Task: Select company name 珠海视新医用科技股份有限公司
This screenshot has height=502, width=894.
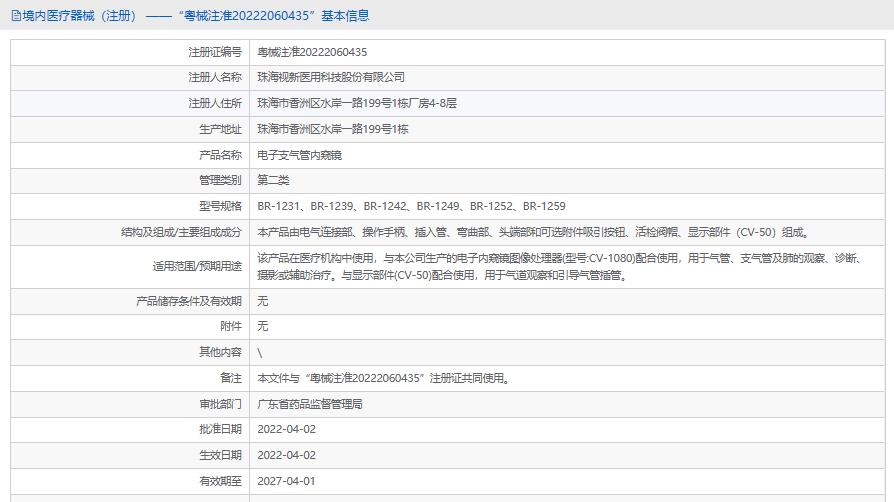Action: coord(331,77)
